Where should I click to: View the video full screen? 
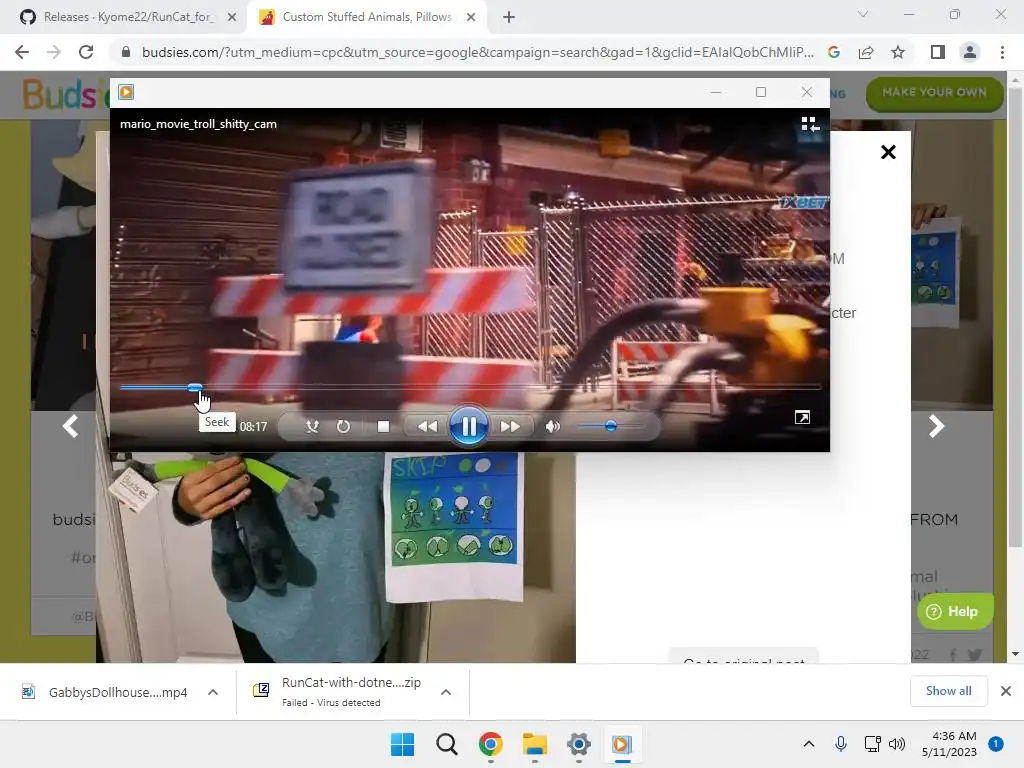(x=802, y=417)
